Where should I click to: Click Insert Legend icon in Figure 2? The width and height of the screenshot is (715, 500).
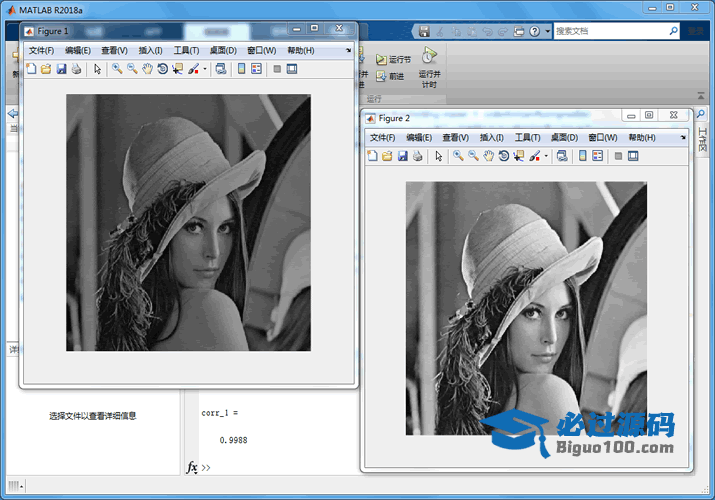click(x=598, y=156)
